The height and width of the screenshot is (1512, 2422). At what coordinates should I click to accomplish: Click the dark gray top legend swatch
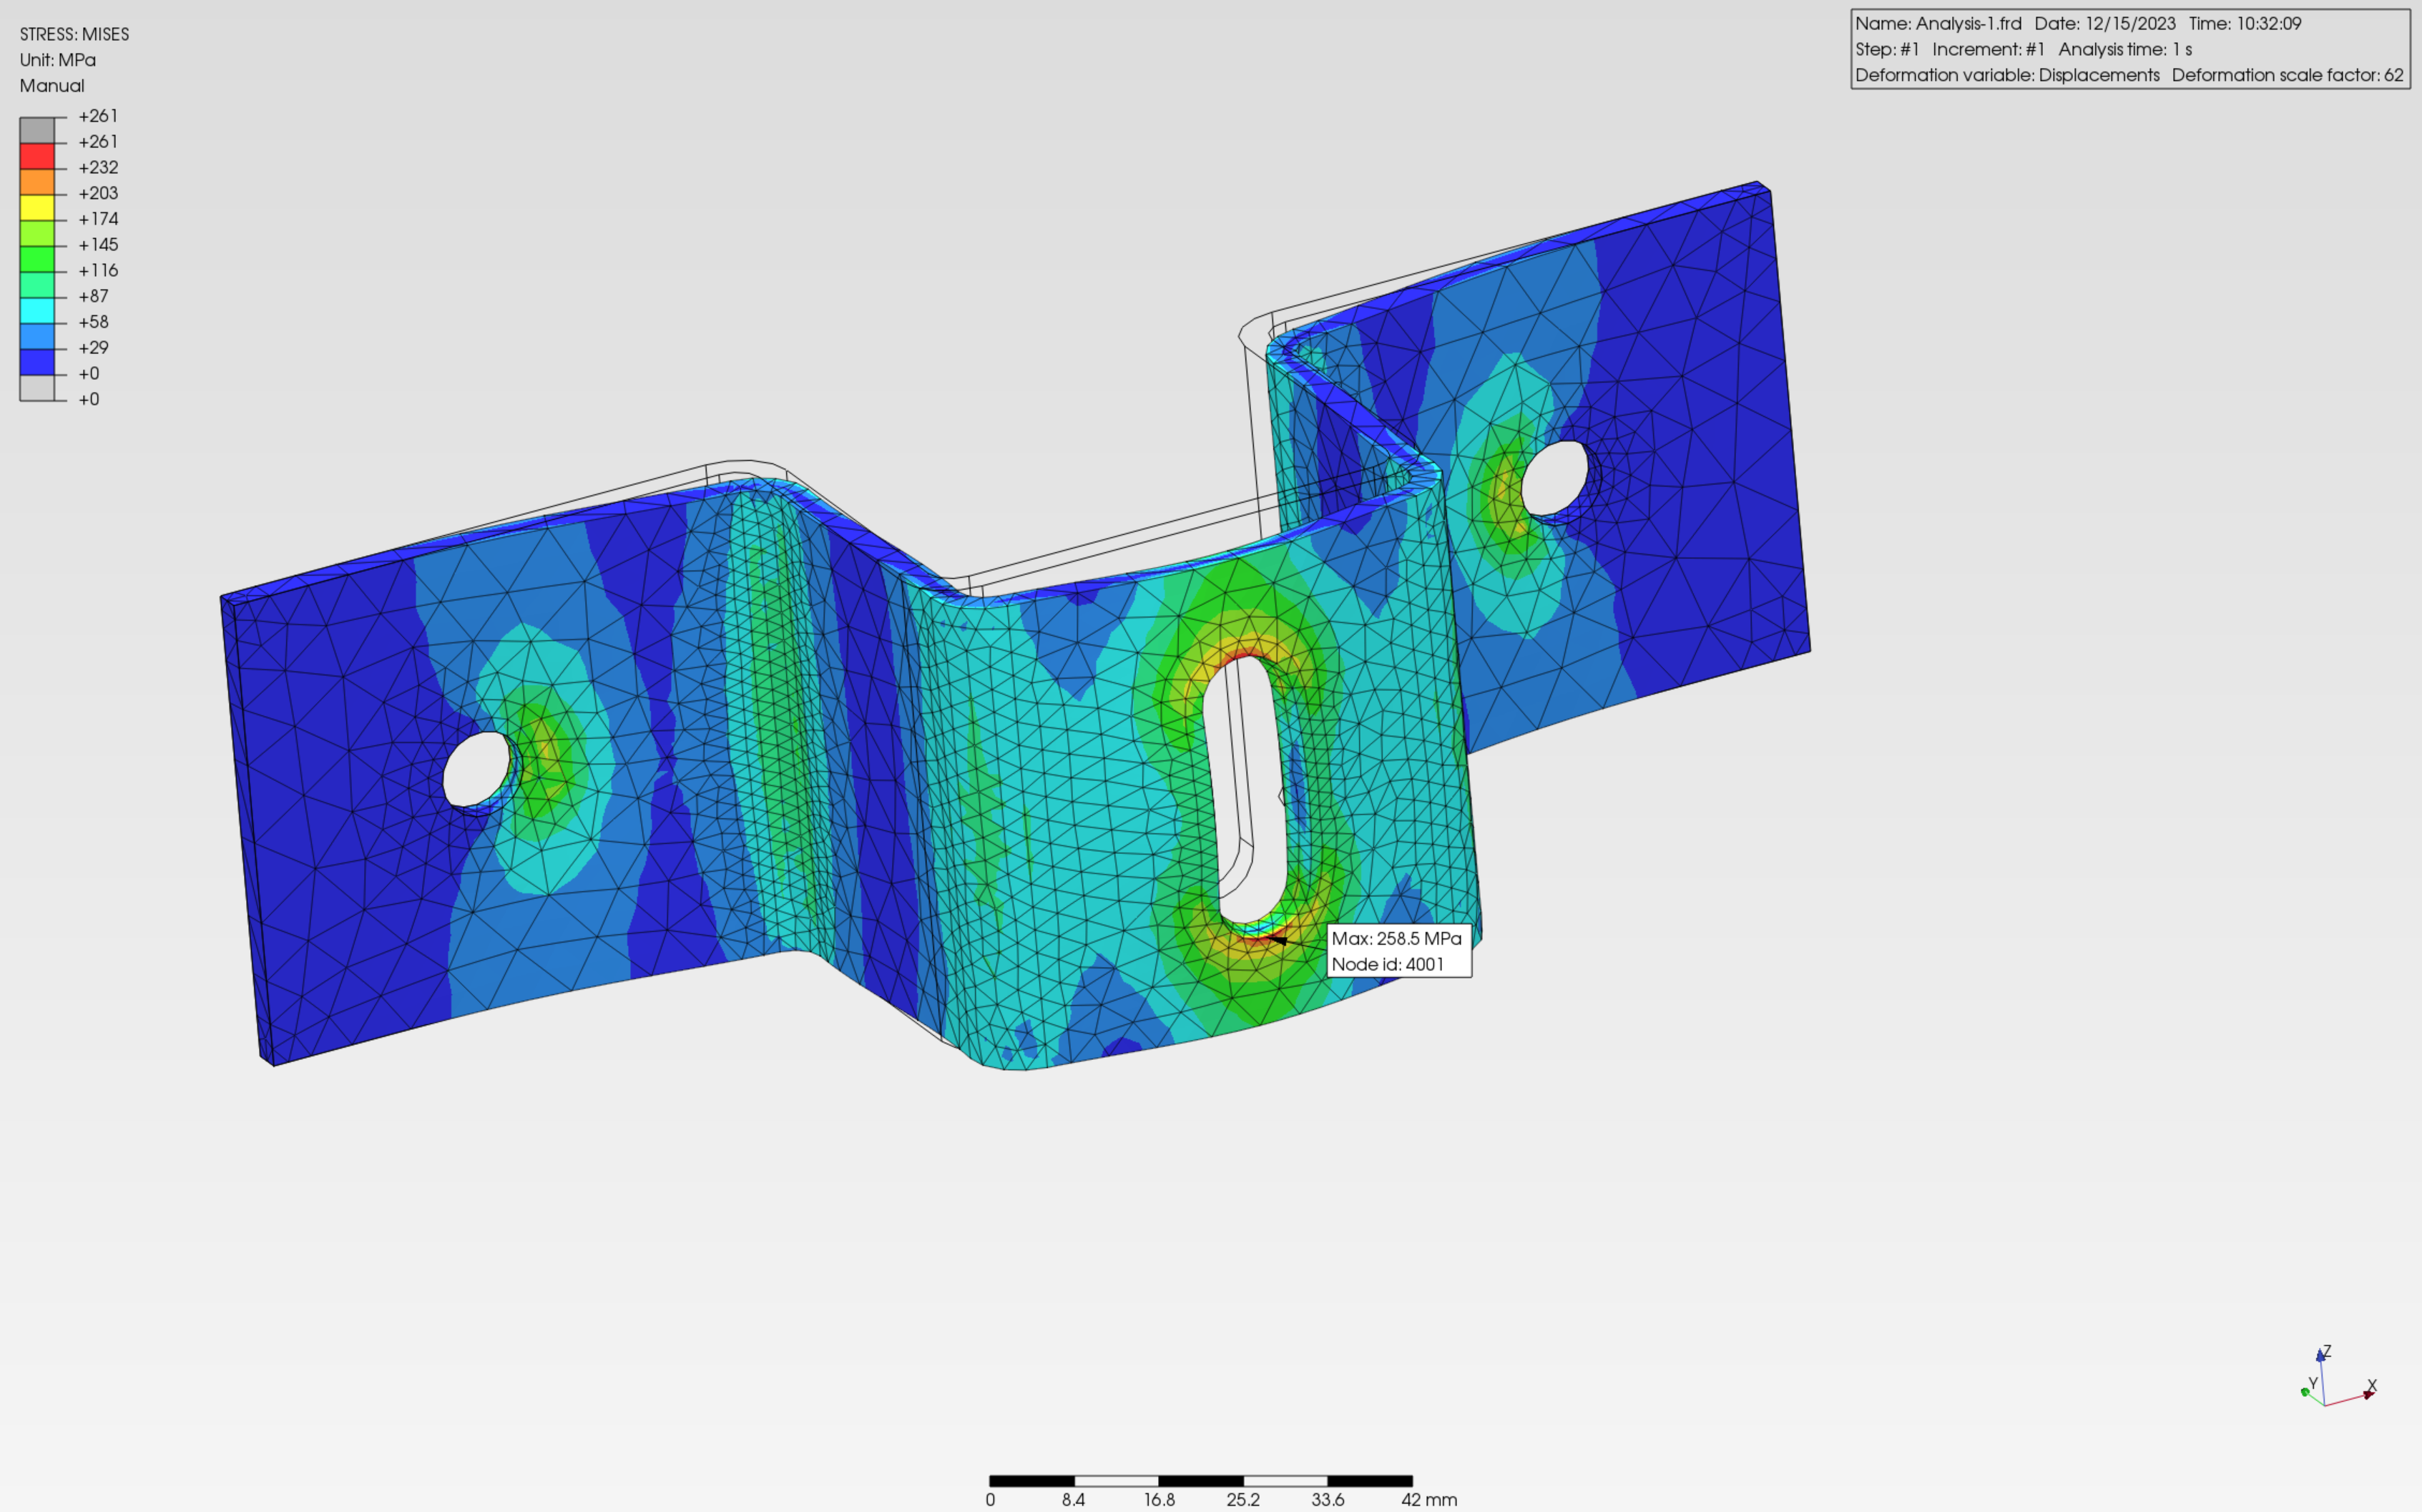[x=37, y=129]
